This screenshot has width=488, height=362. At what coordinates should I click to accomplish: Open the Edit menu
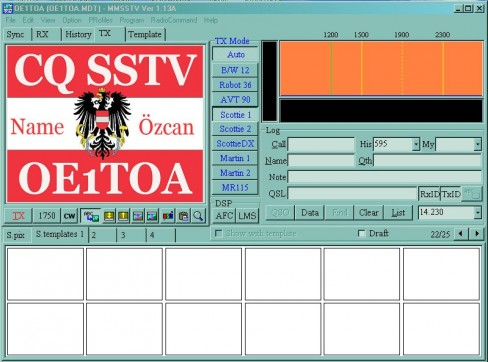[28, 20]
